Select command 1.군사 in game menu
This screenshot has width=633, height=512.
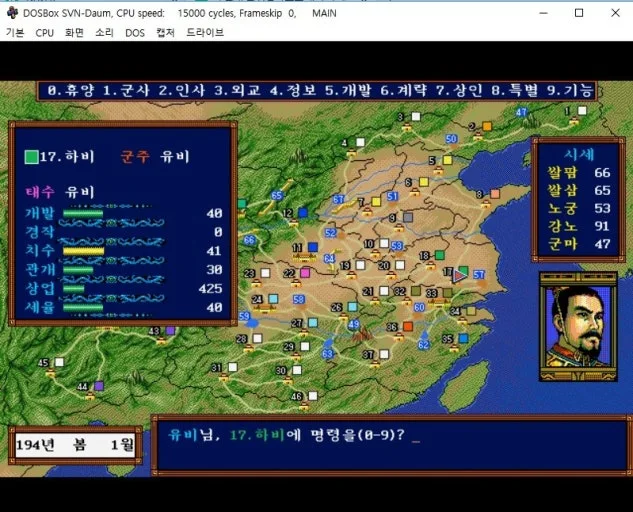coord(126,90)
